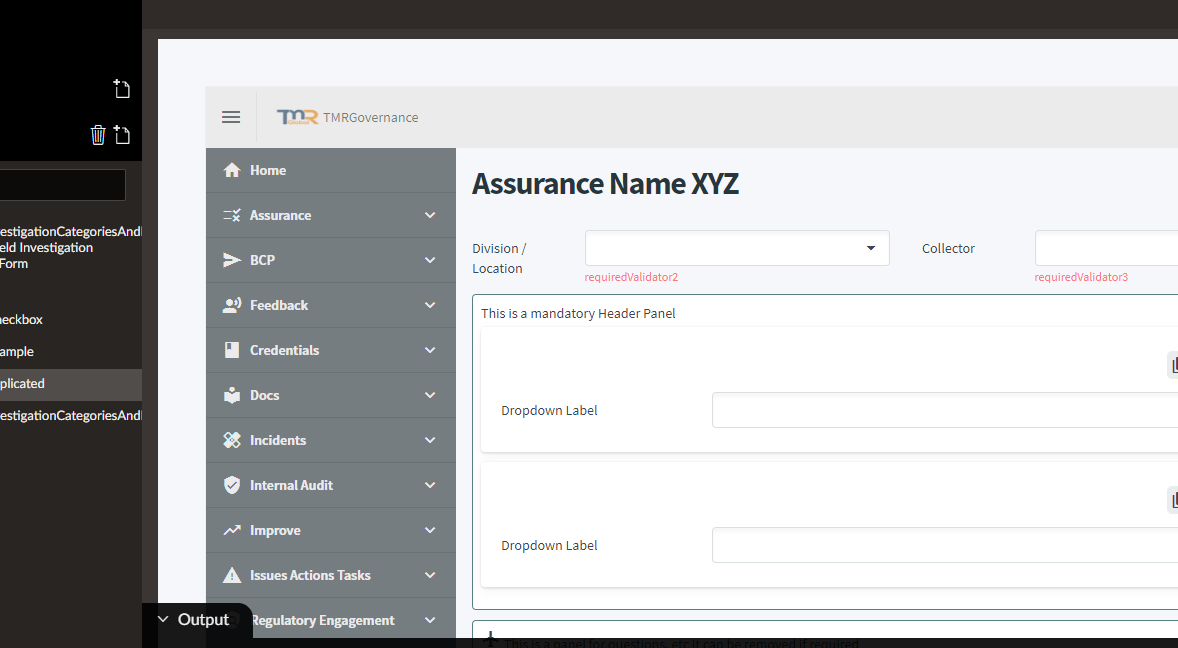
Task: Select the Home text label in sidebar
Action: coord(268,170)
